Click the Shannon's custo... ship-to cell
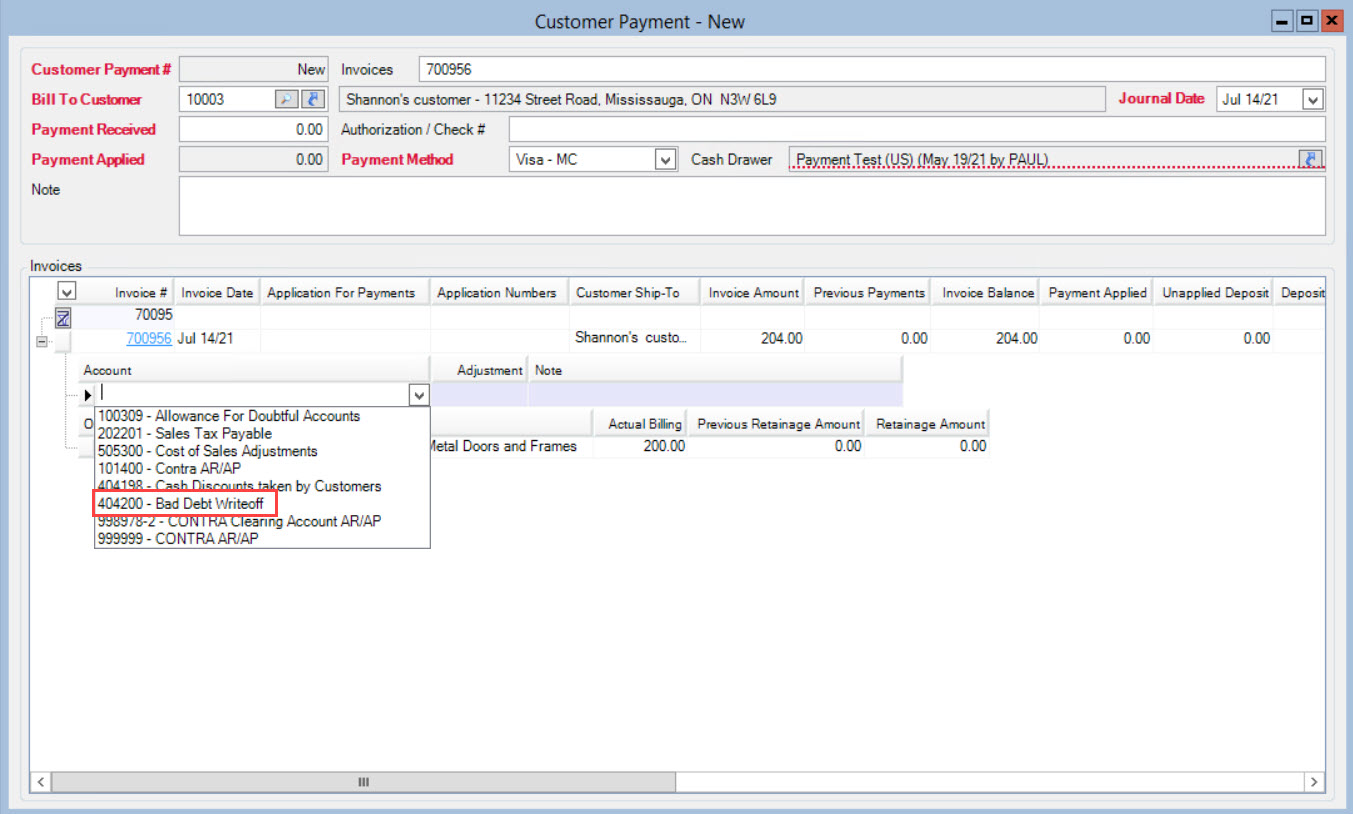 click(x=634, y=339)
